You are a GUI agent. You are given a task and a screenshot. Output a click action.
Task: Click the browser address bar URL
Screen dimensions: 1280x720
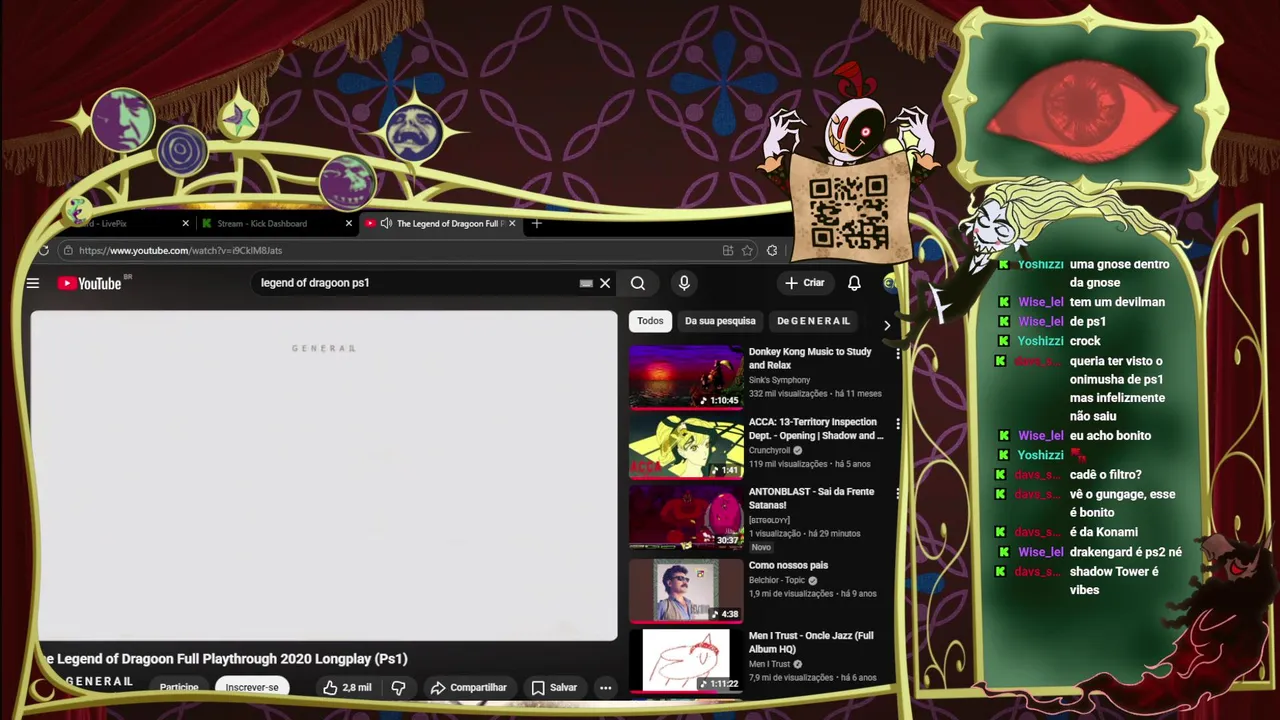pyautogui.click(x=180, y=250)
